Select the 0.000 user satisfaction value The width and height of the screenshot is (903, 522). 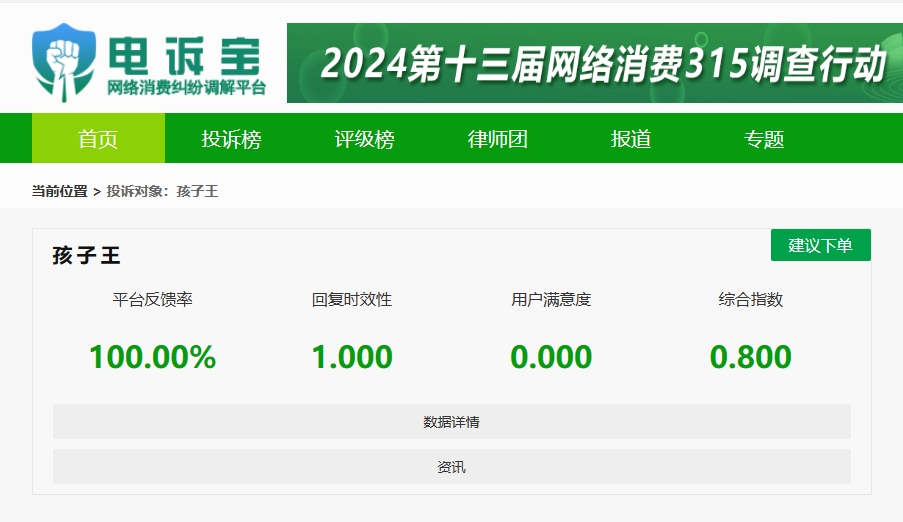[551, 357]
